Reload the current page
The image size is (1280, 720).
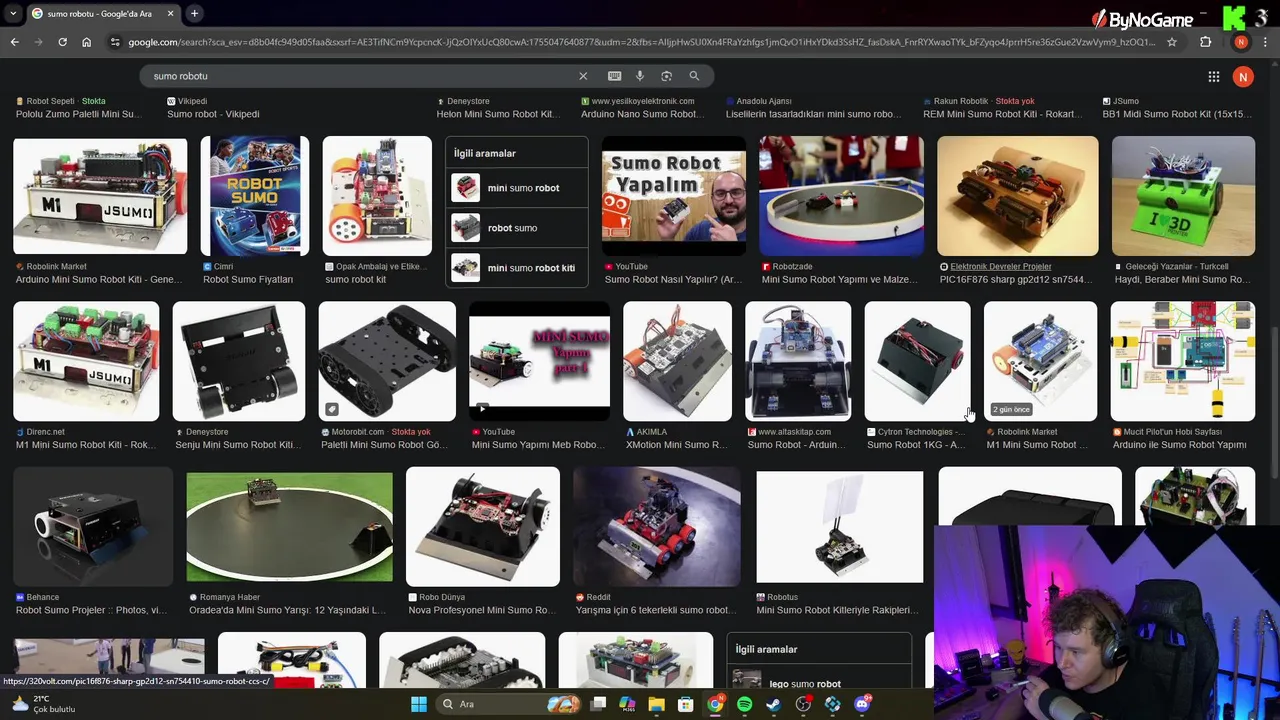(x=62, y=42)
